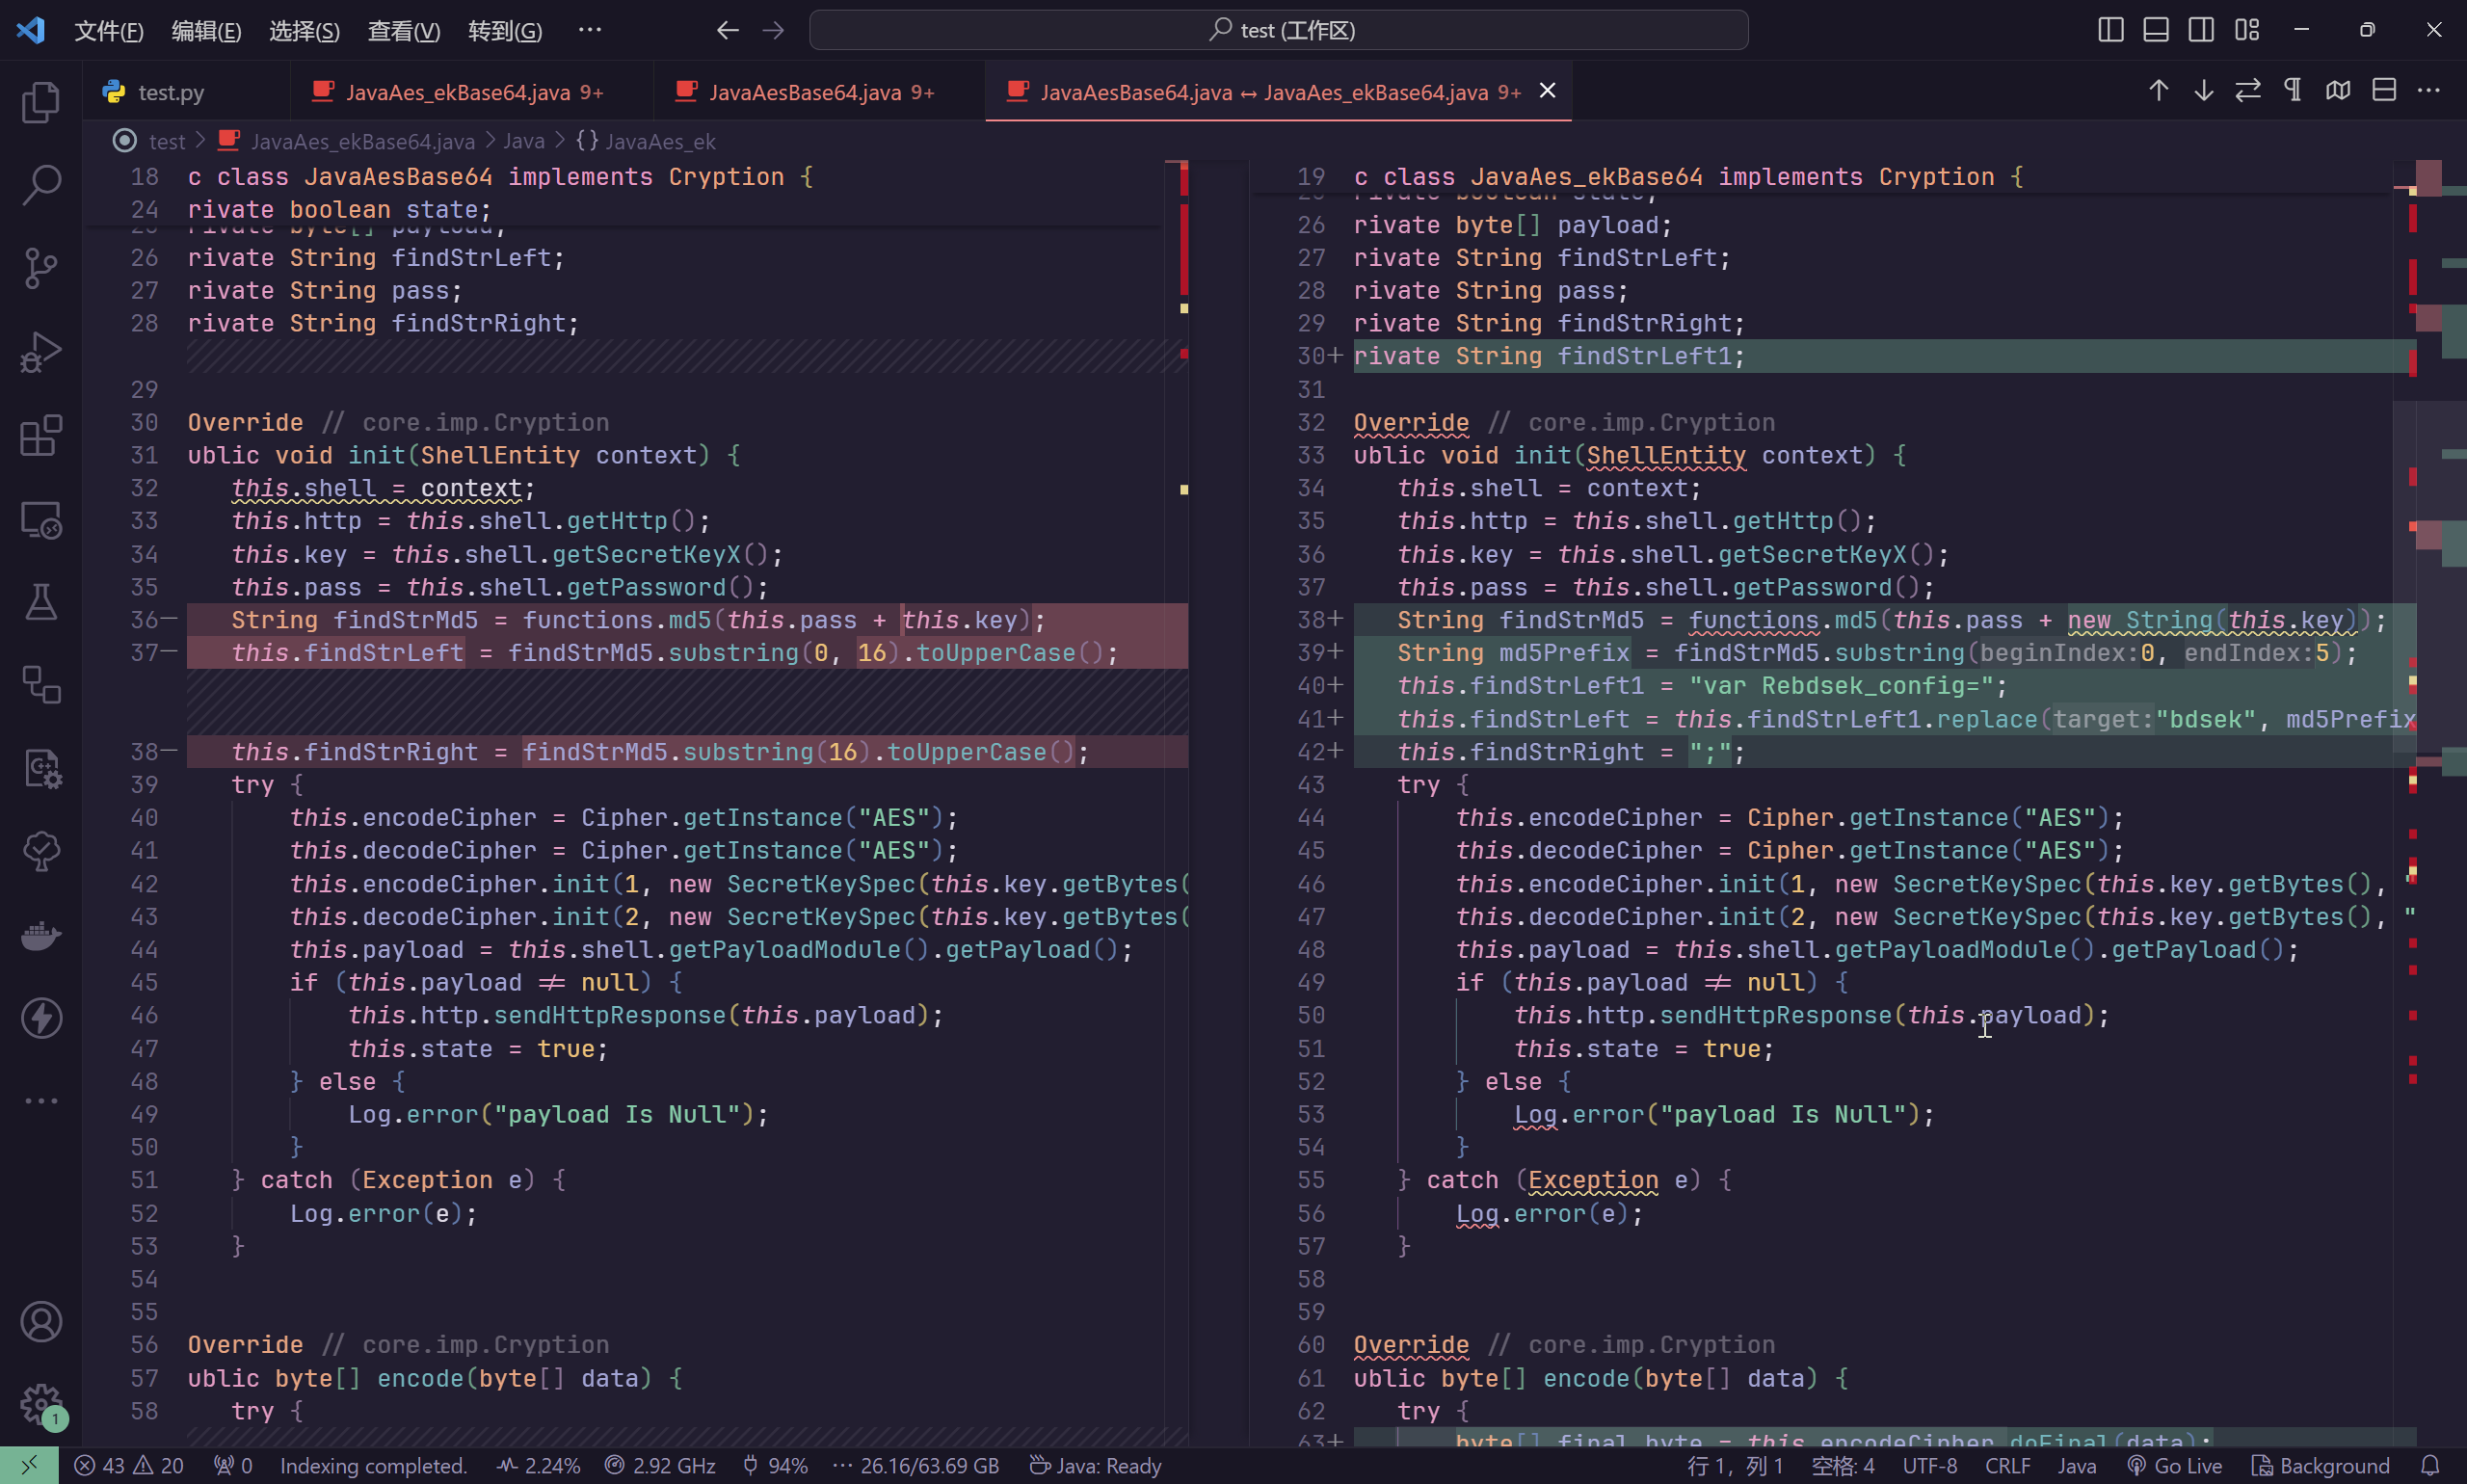Start Go Live server
This screenshot has width=2467, height=1484.
tap(2174, 1465)
